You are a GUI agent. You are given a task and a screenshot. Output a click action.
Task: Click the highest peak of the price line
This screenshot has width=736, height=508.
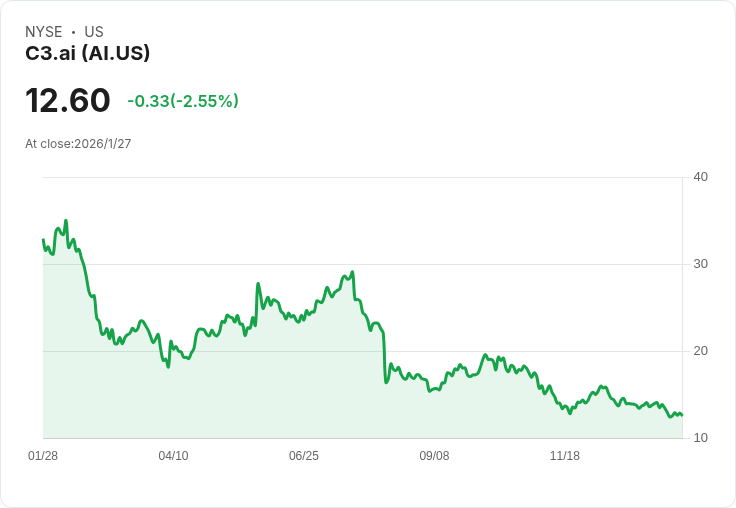[x=66, y=221]
